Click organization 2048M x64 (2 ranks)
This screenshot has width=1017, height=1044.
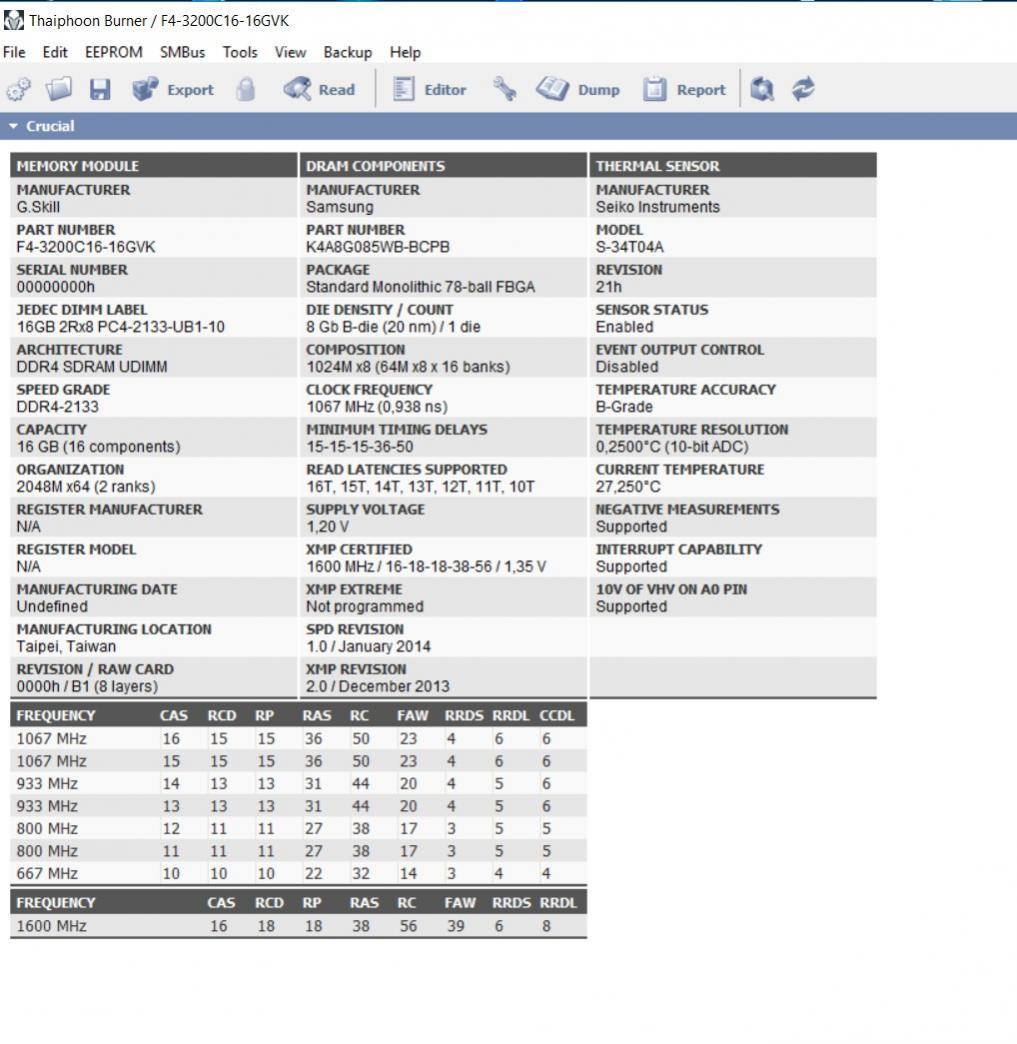[86, 487]
